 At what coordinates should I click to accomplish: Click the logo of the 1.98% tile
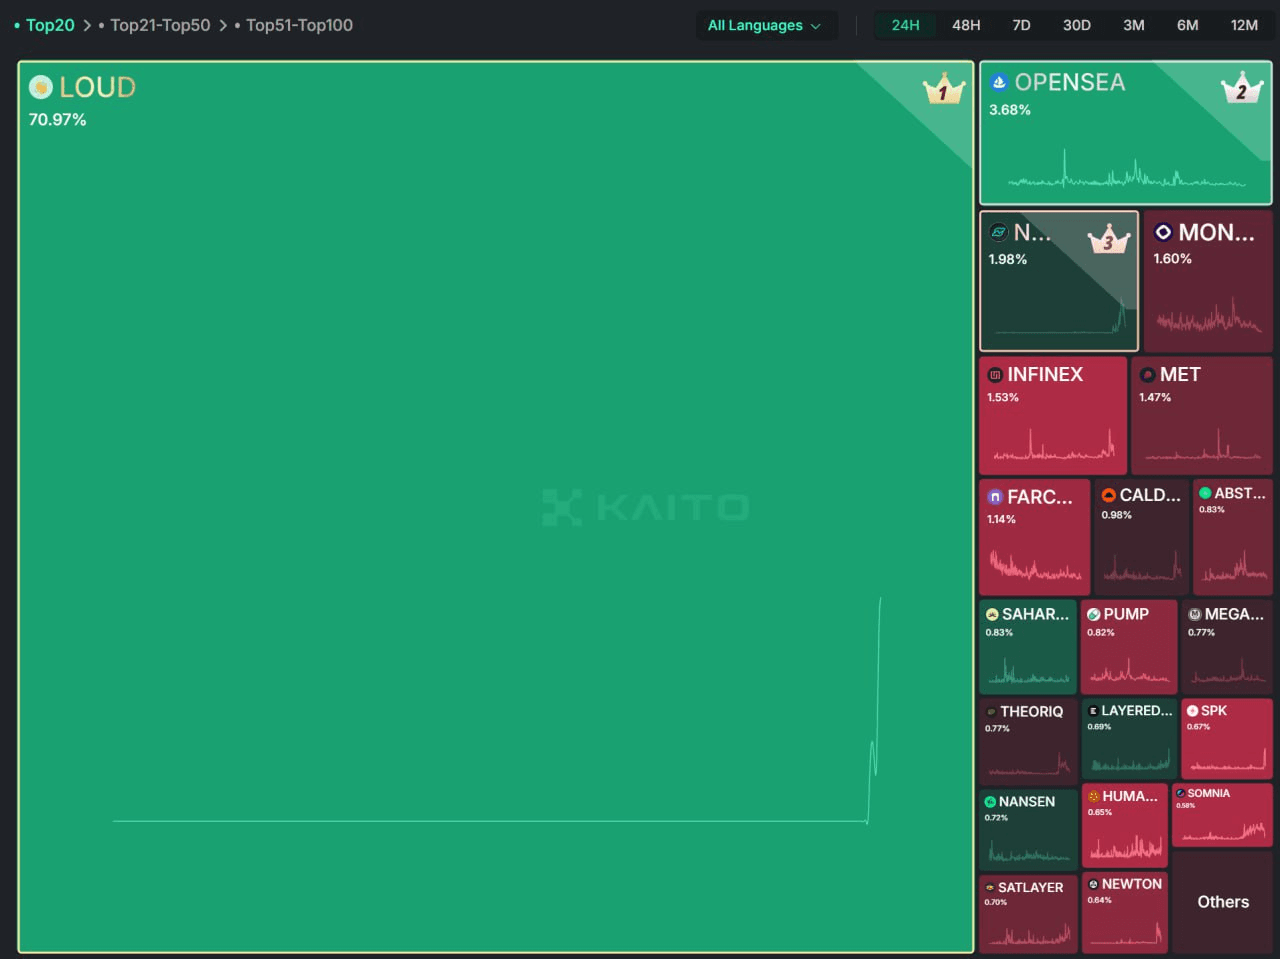[x=998, y=233]
